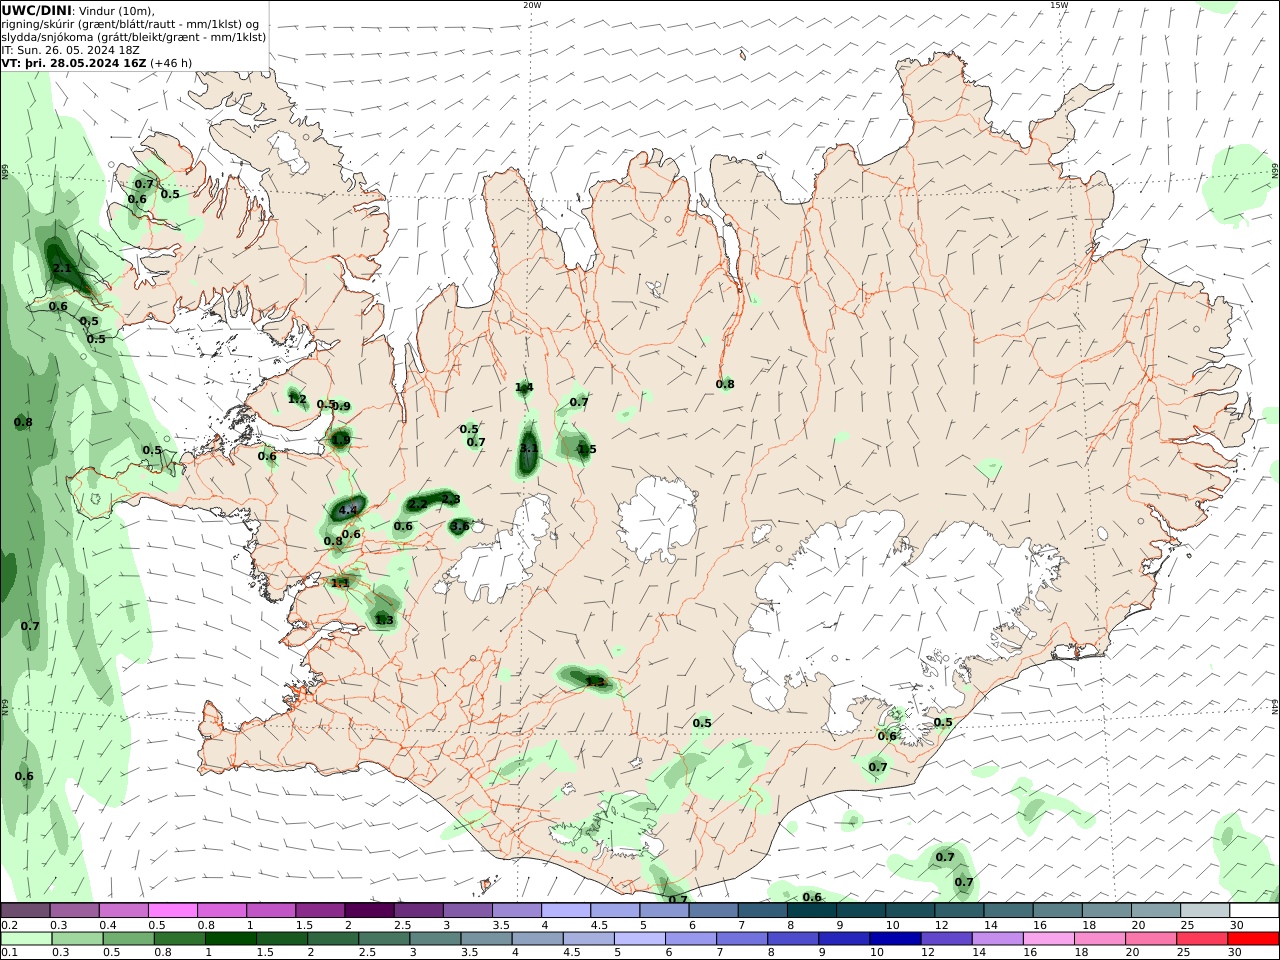Pick the bright red swatch in rain legend

tap(1253, 938)
